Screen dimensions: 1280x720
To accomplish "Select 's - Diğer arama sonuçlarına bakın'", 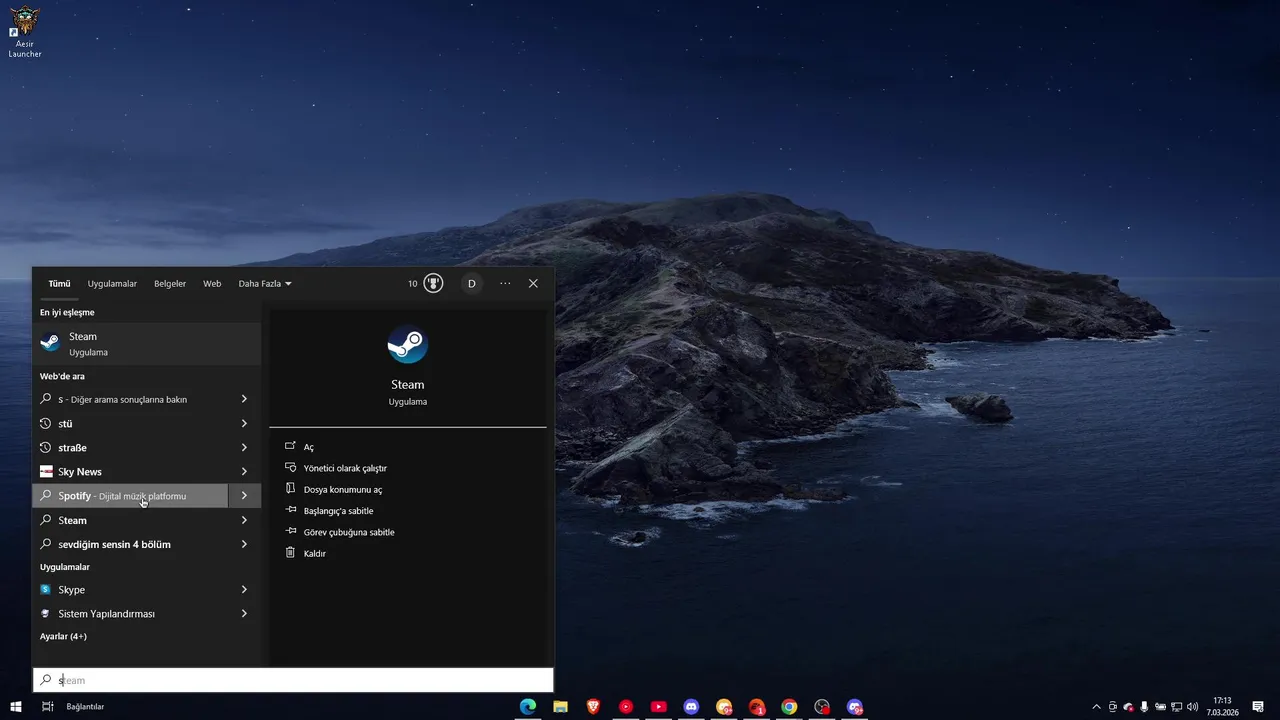I will pyautogui.click(x=130, y=399).
